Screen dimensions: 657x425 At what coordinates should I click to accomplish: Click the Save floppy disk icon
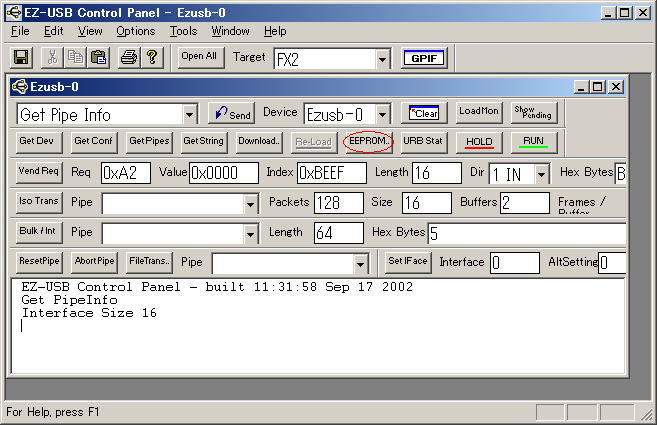(x=21, y=57)
